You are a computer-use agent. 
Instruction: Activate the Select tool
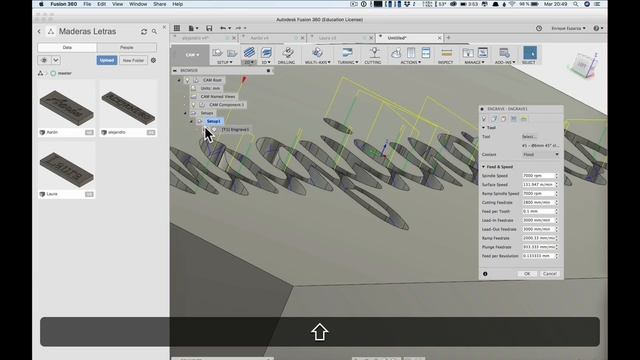(530, 53)
